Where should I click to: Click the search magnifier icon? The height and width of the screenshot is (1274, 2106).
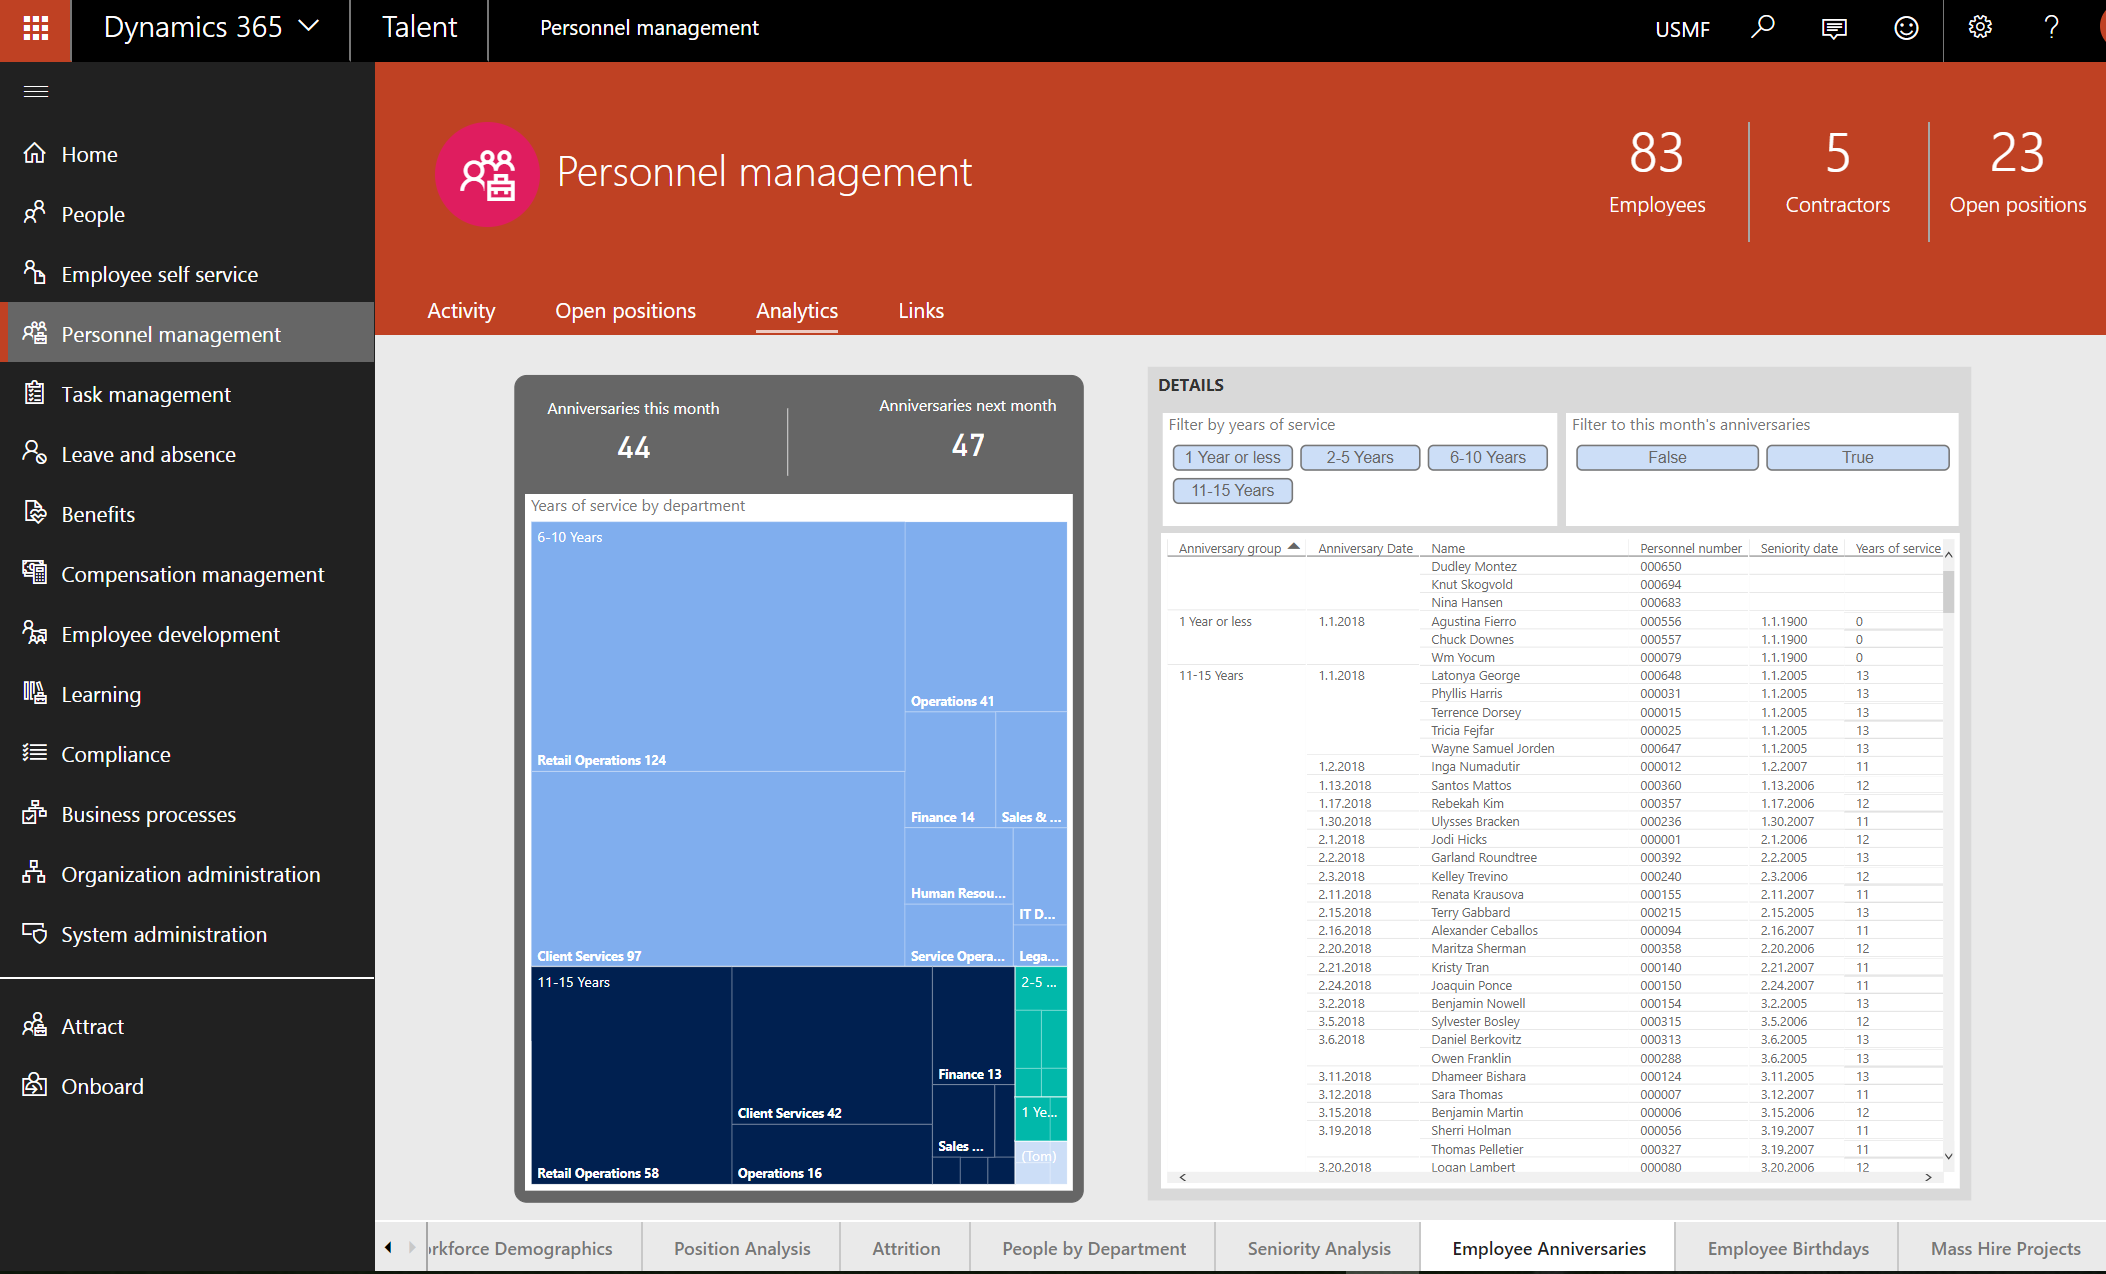pyautogui.click(x=1762, y=28)
